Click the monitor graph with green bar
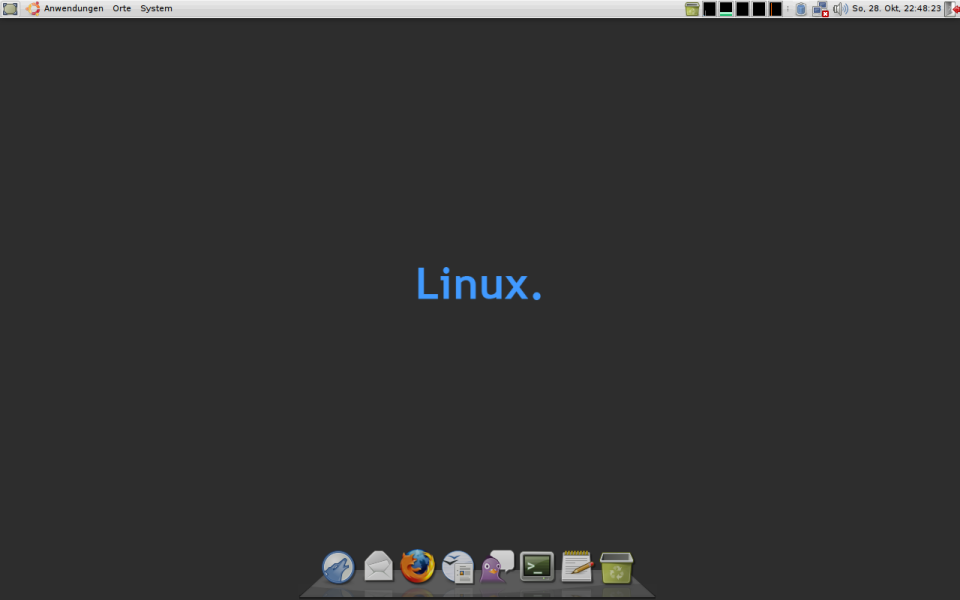The height and width of the screenshot is (600, 960). (x=726, y=9)
